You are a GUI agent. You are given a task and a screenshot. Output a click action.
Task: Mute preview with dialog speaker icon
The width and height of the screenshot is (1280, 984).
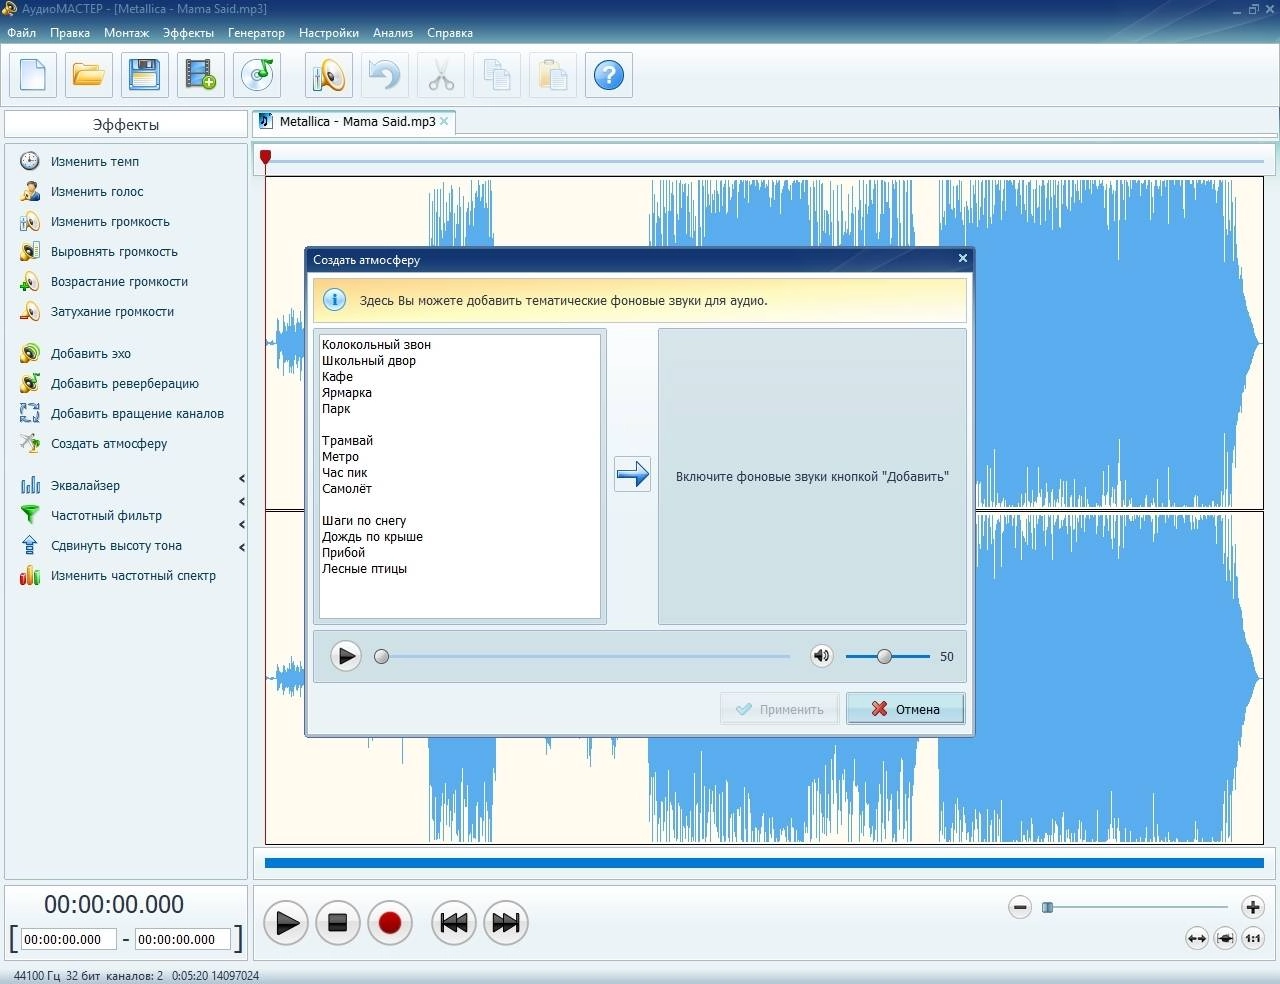click(x=821, y=656)
